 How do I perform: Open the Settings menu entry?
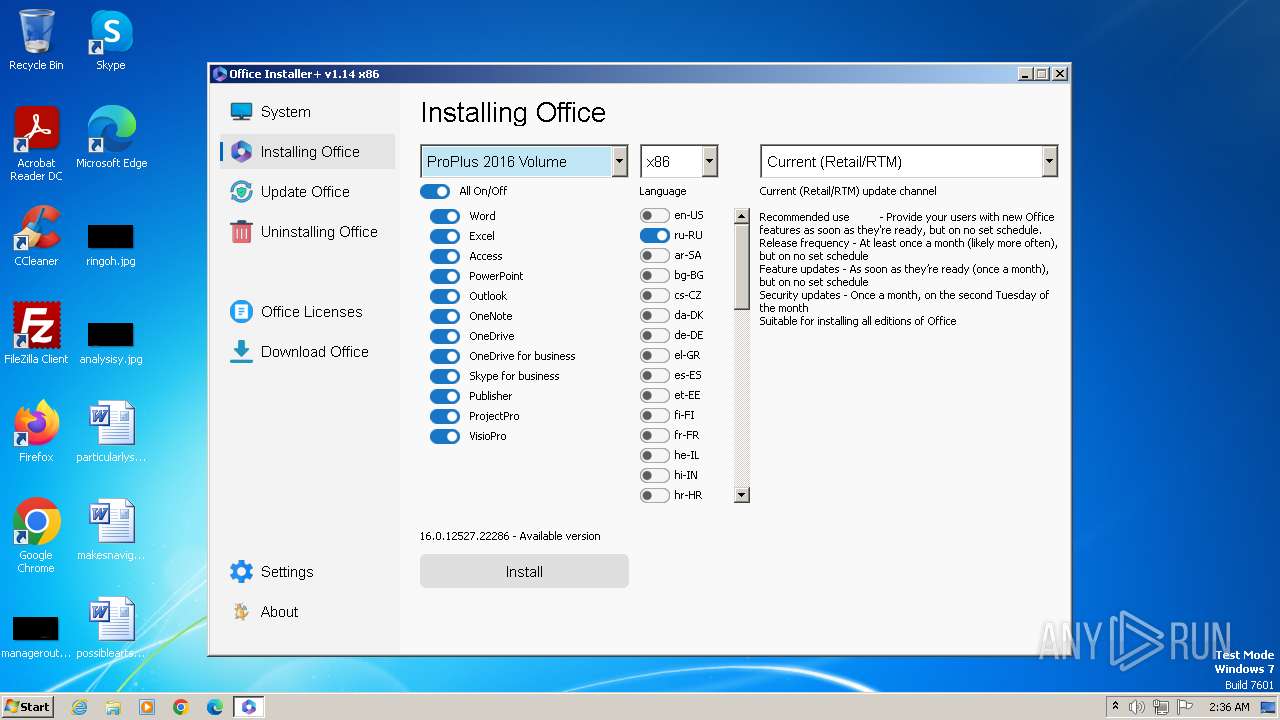pos(287,572)
